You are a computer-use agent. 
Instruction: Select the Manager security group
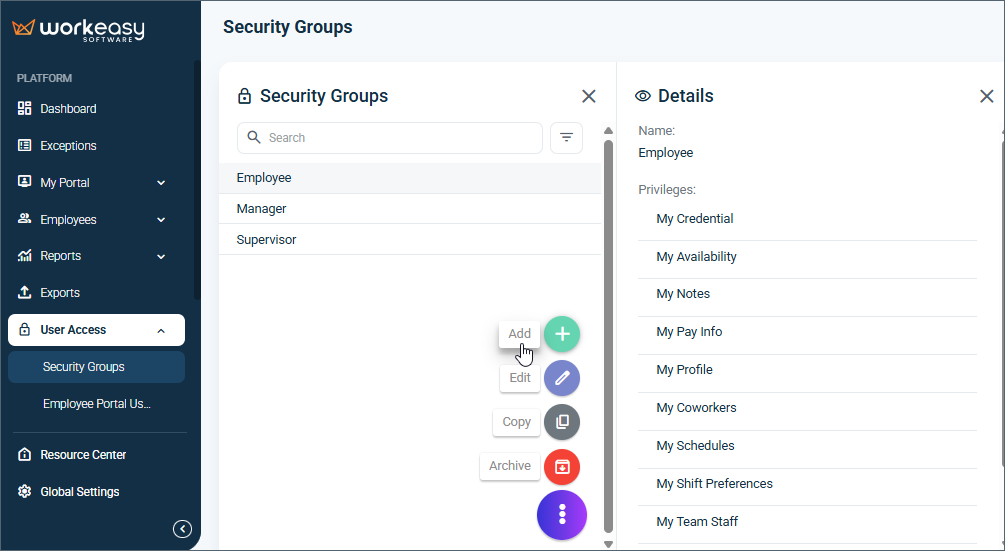point(410,209)
